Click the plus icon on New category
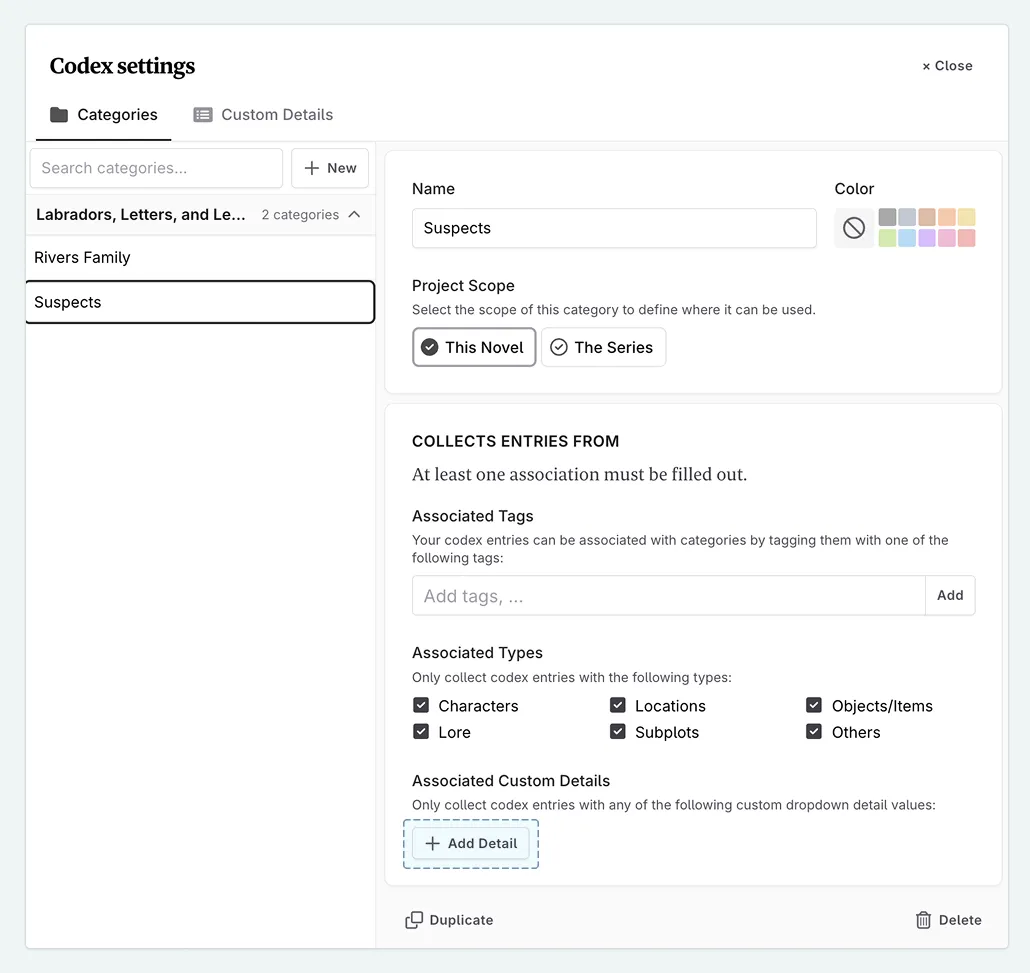Image resolution: width=1030 pixels, height=973 pixels. 312,168
